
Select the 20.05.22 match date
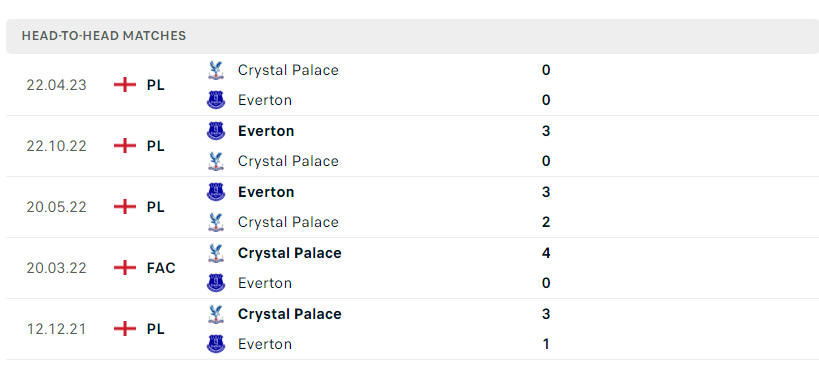56,207
